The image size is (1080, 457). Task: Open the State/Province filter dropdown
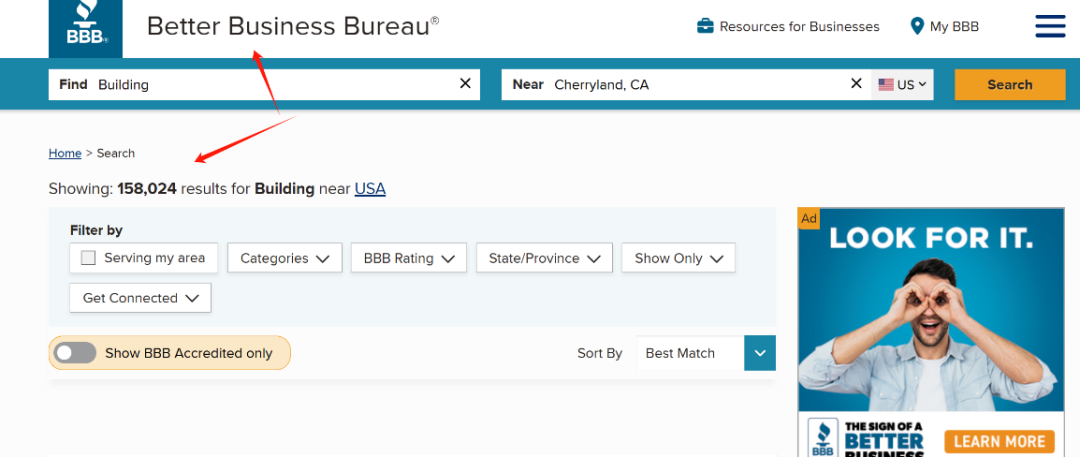544,258
